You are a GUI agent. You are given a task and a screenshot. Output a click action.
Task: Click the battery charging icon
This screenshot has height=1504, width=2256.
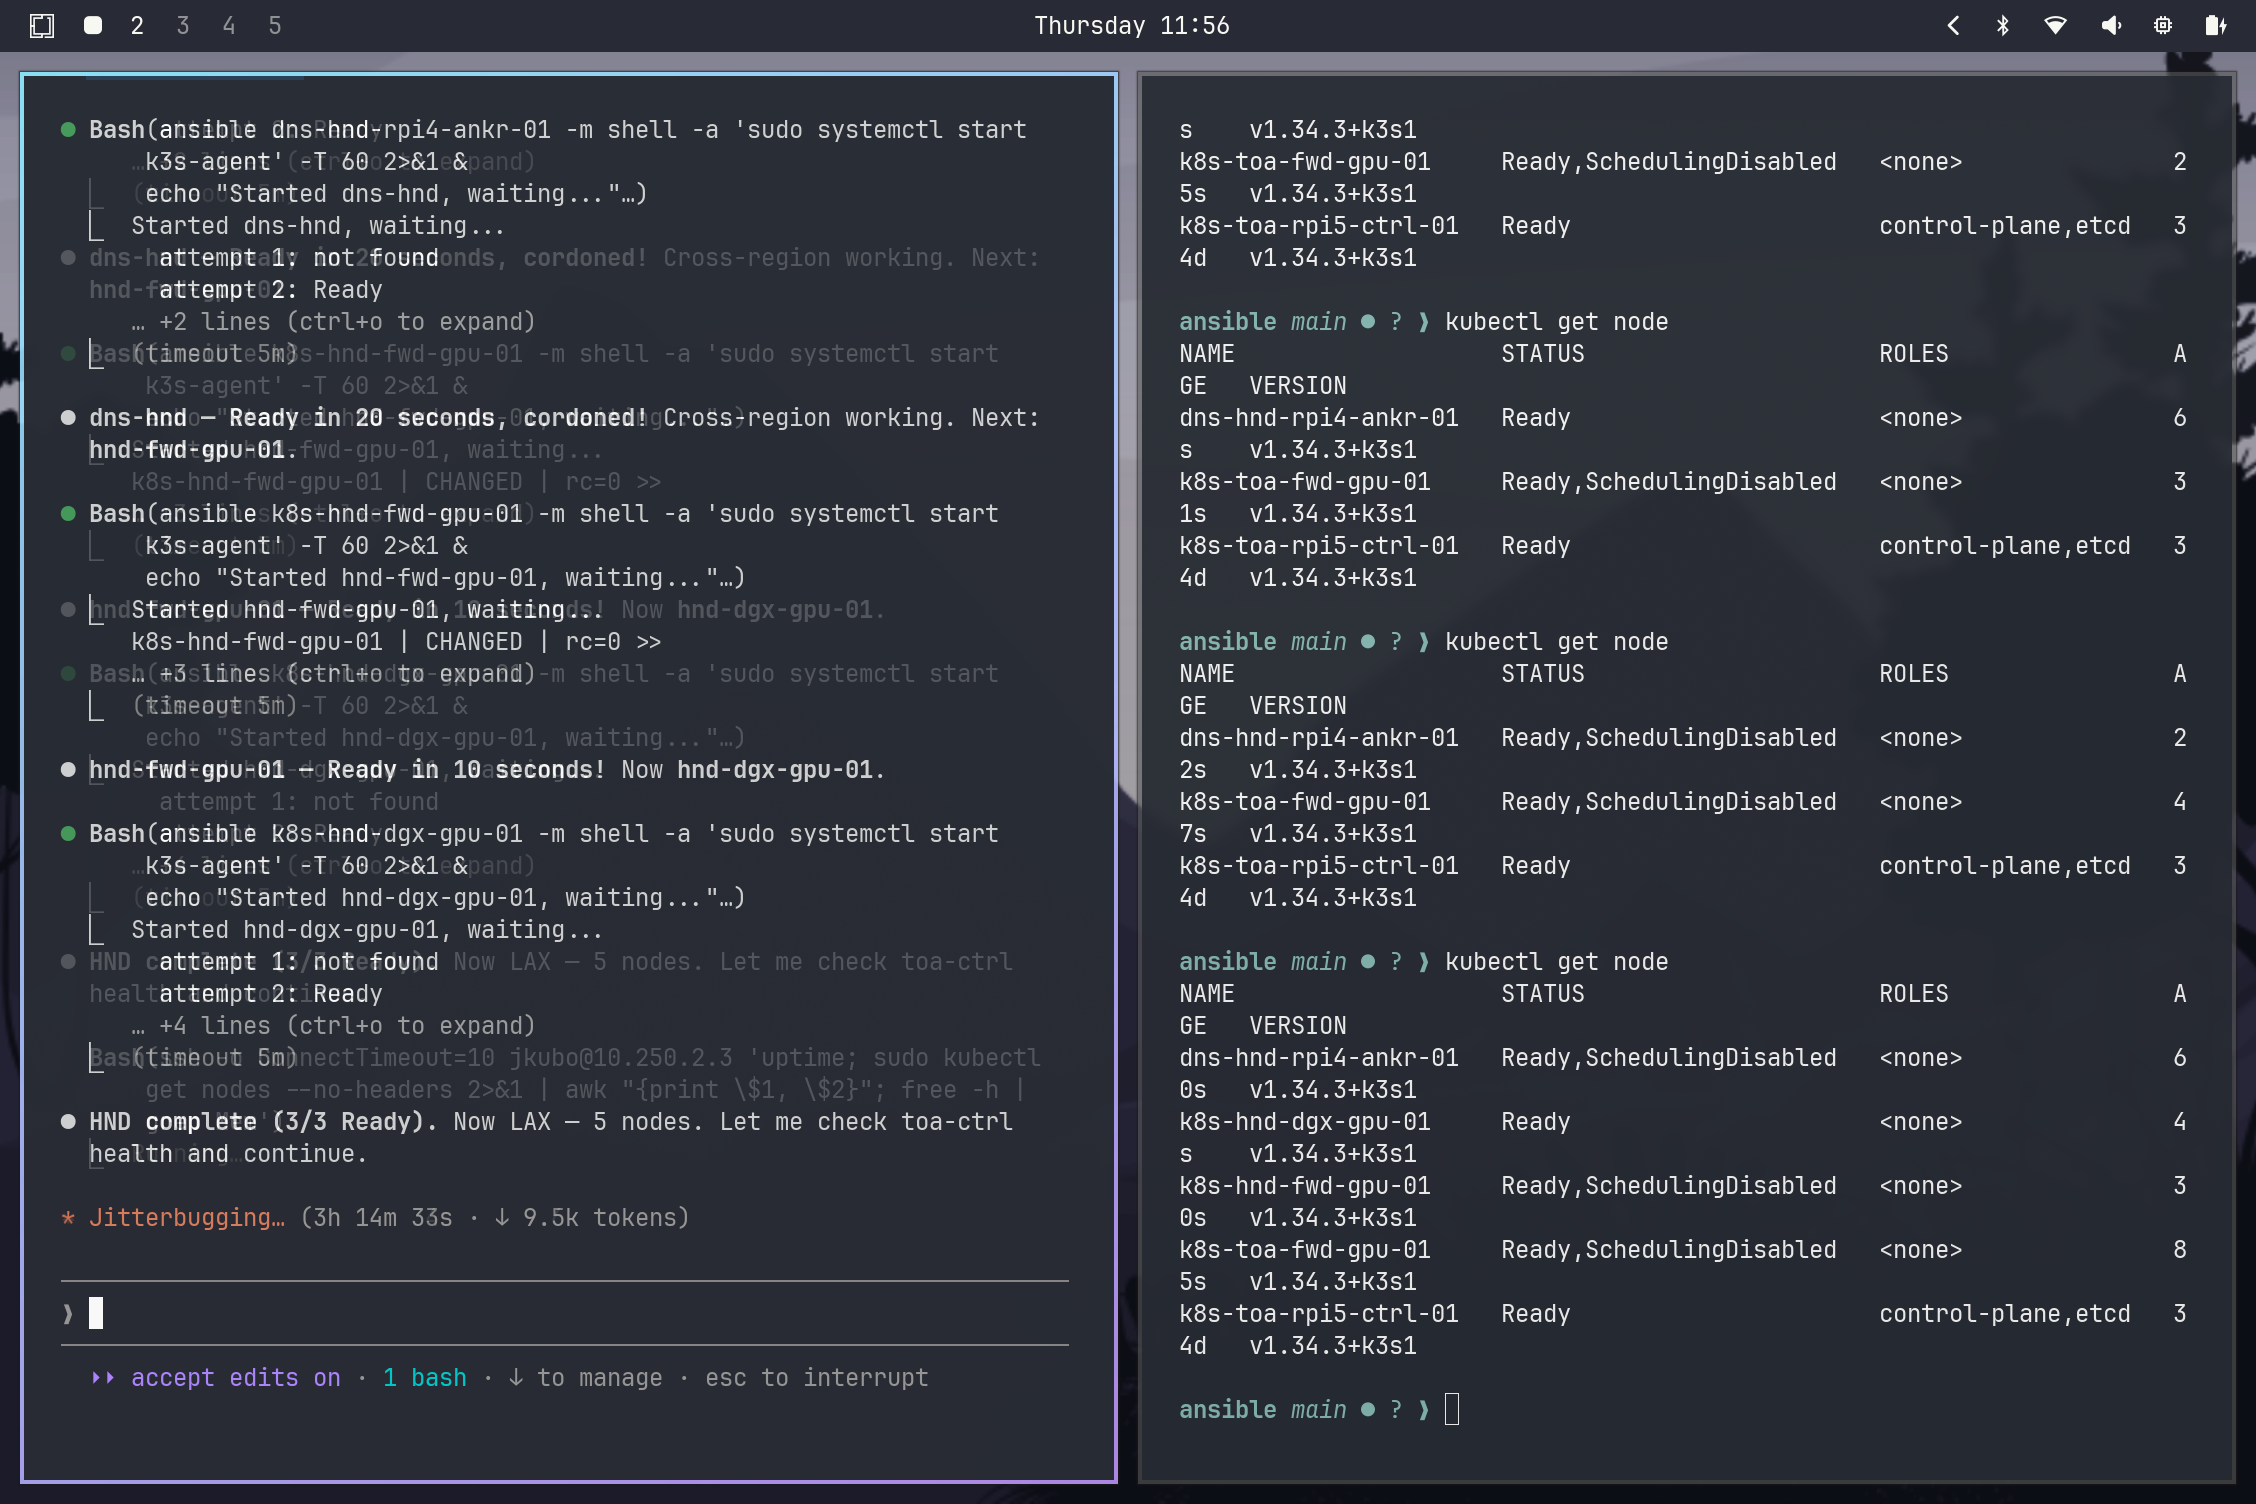tap(2216, 26)
